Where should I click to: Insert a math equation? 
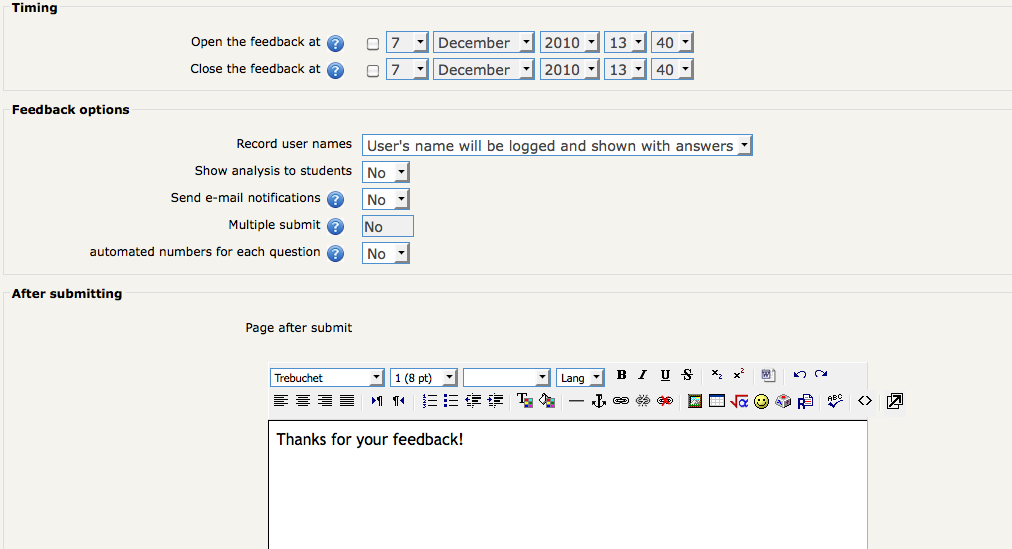click(x=739, y=401)
